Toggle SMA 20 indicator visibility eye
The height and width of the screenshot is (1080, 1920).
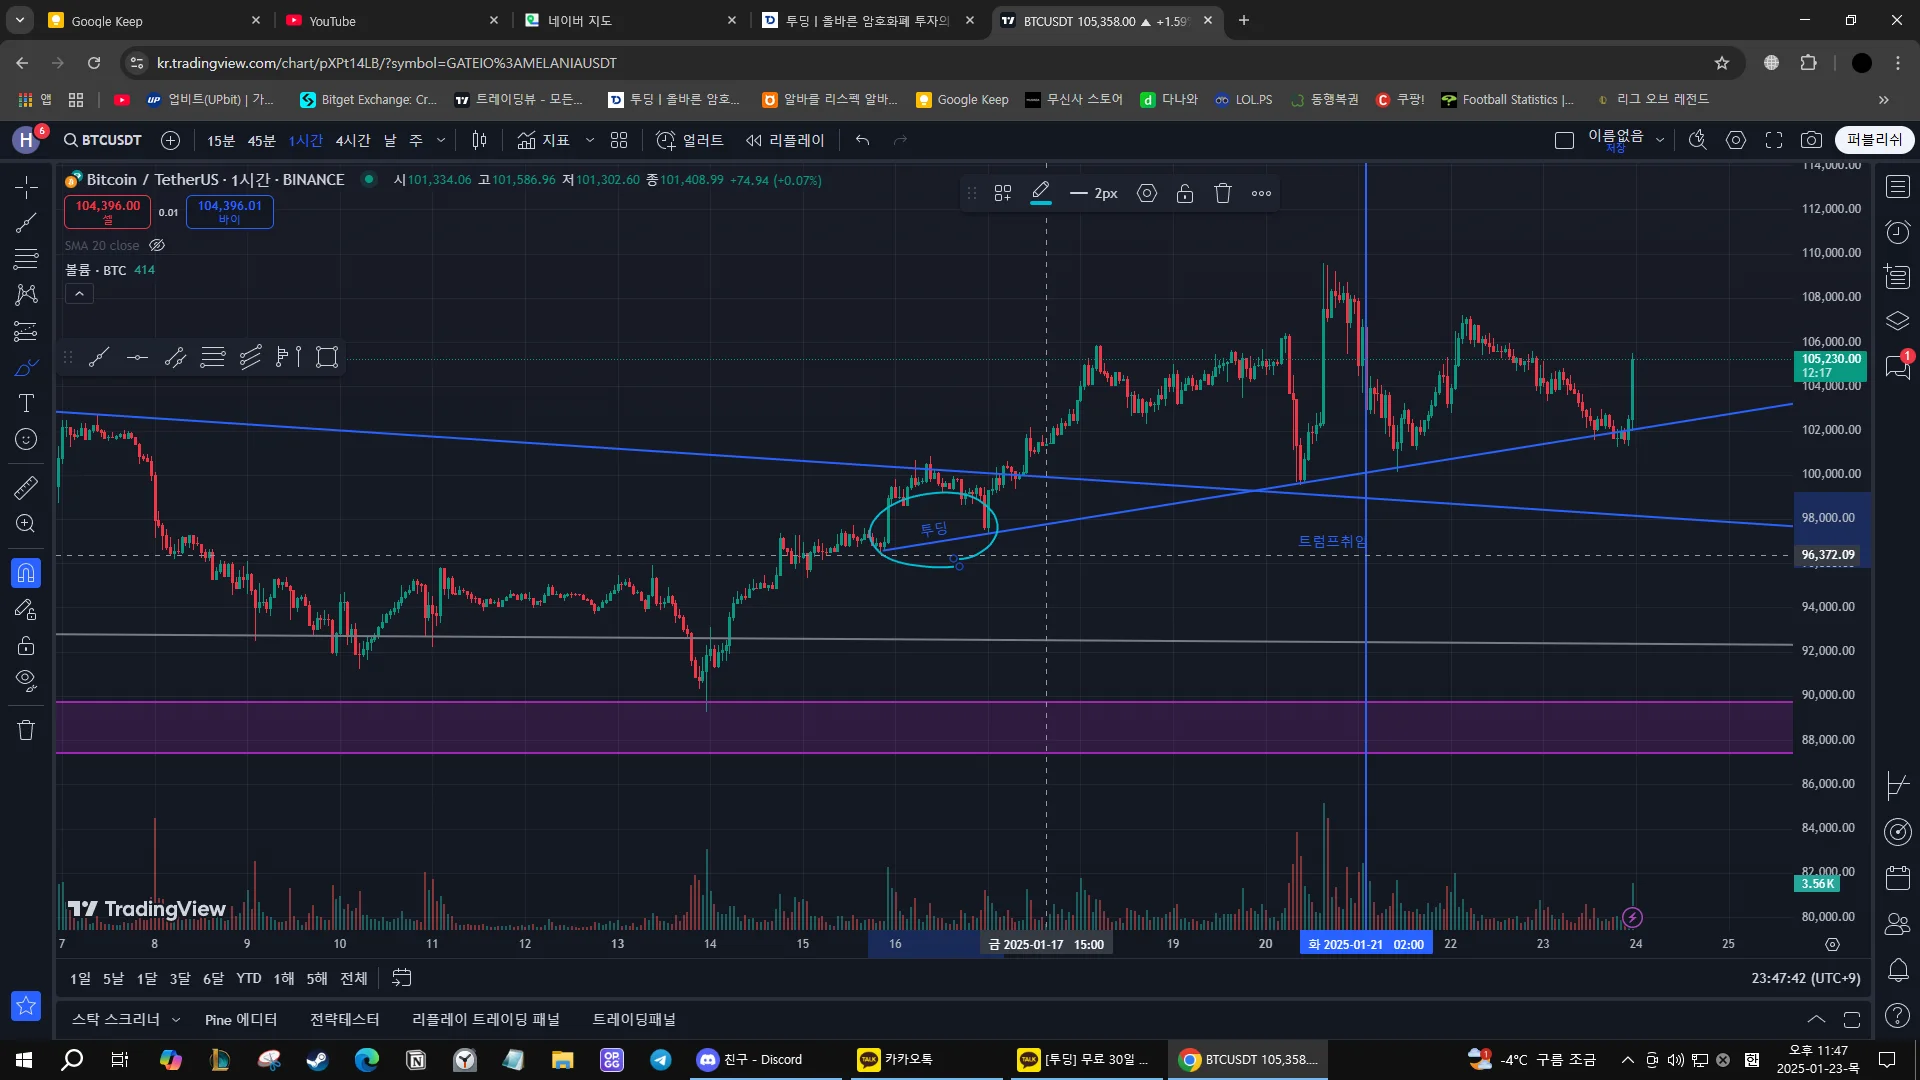pos(157,245)
